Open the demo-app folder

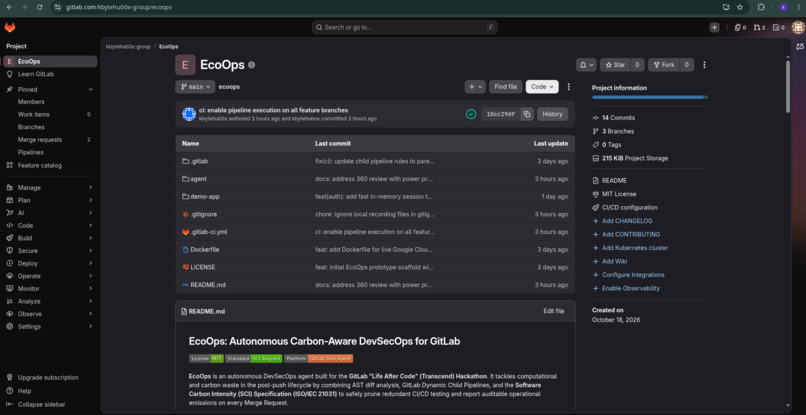[x=205, y=196]
